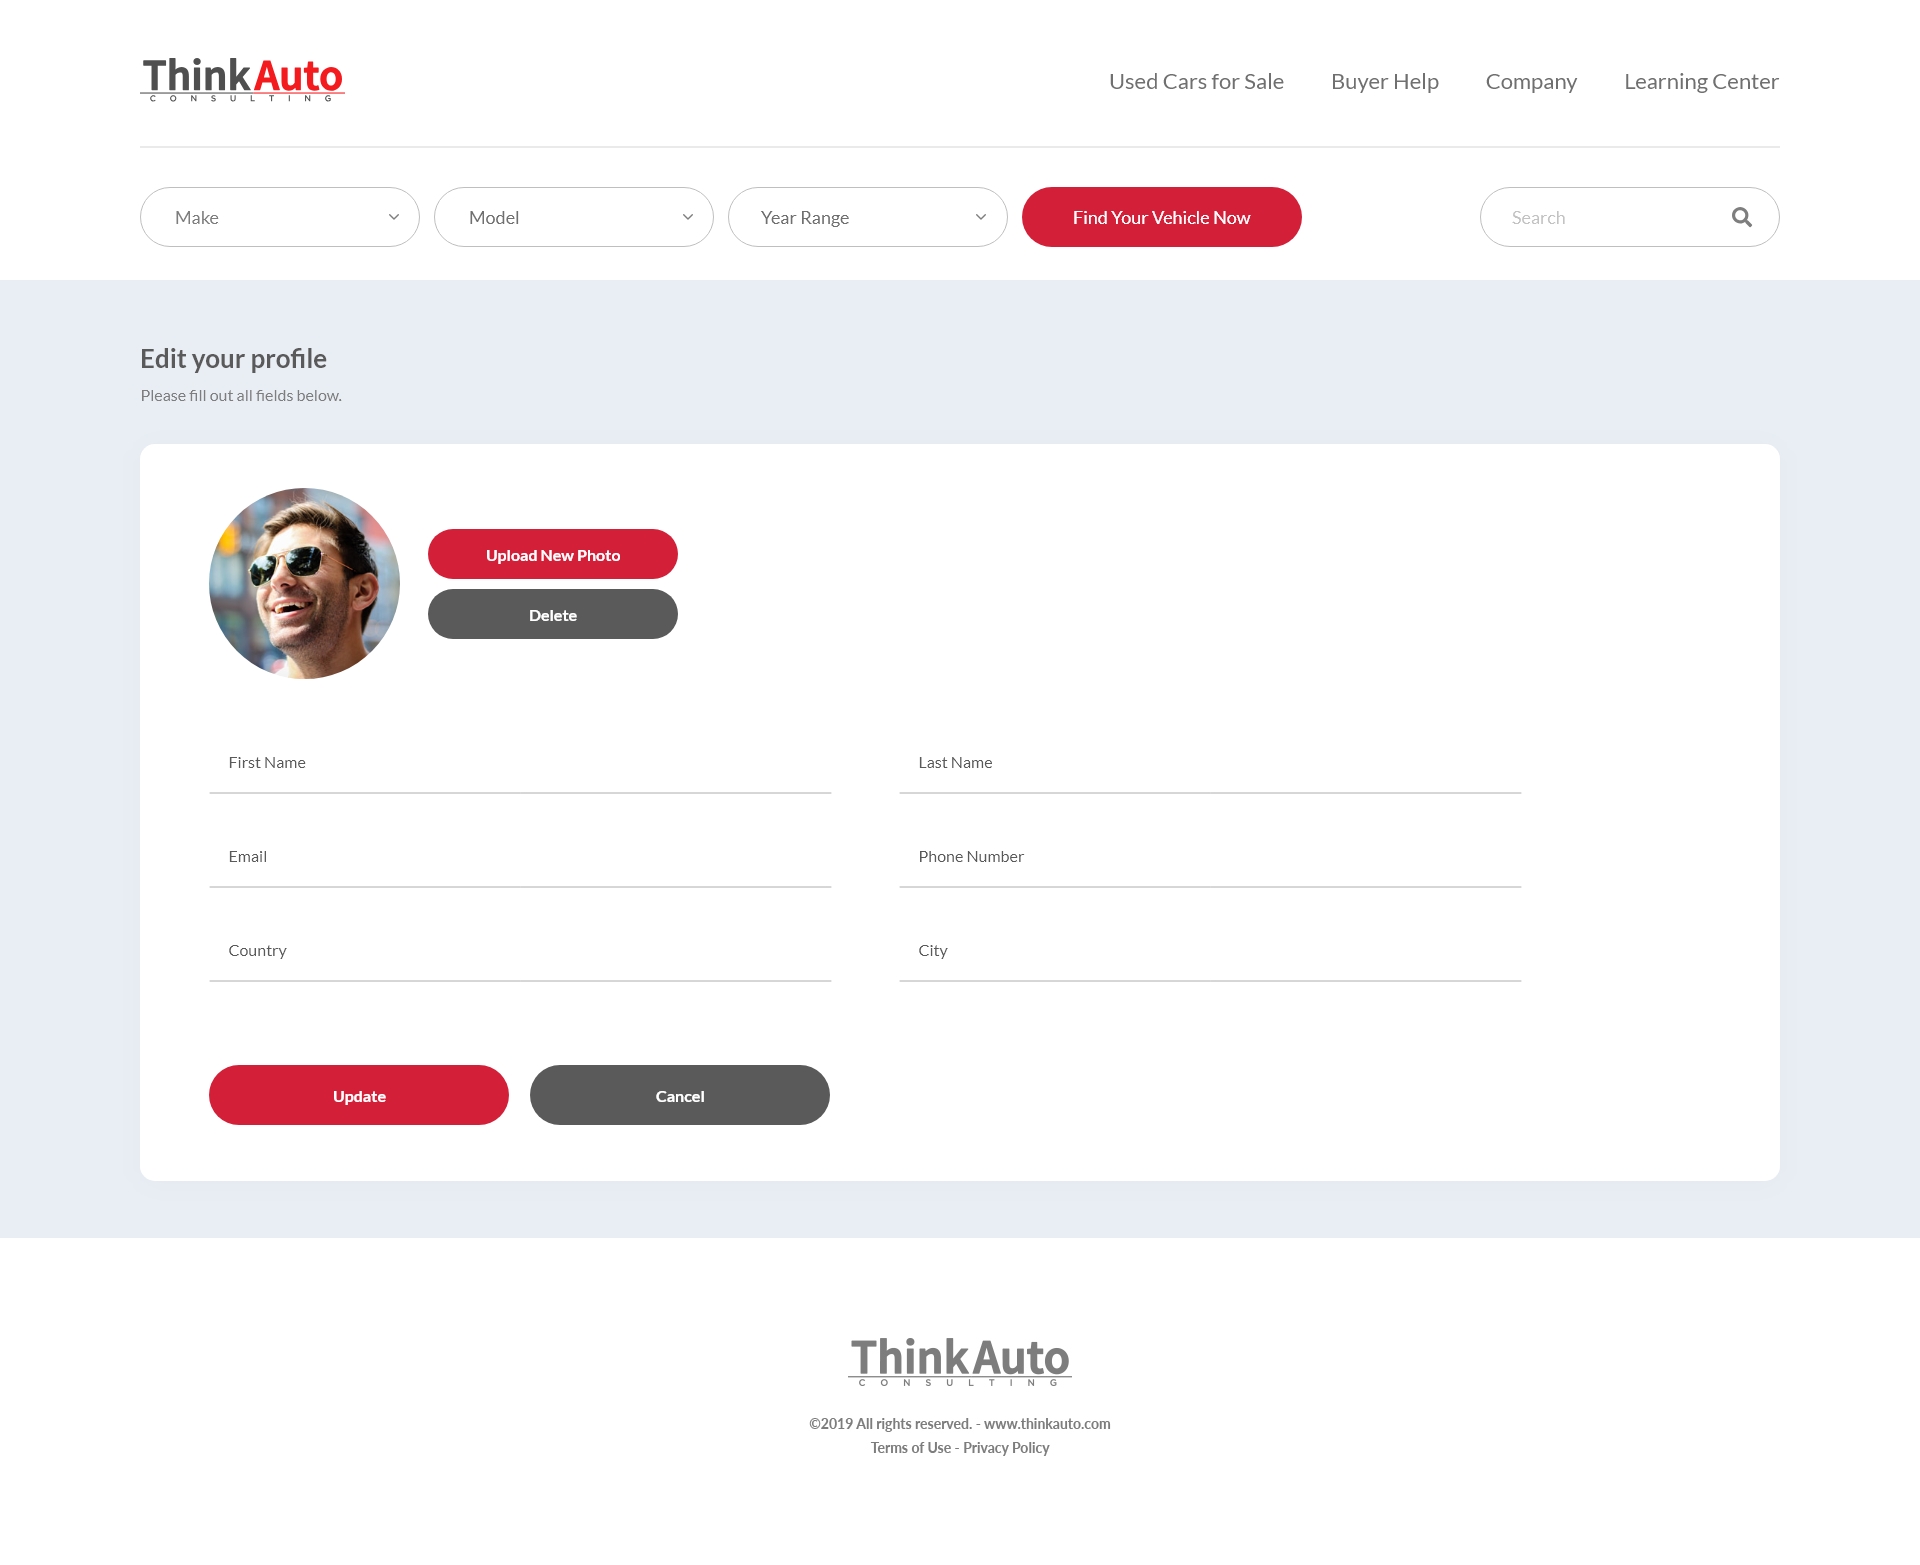The height and width of the screenshot is (1565, 1920).
Task: Delete the profile photo
Action: [x=553, y=614]
